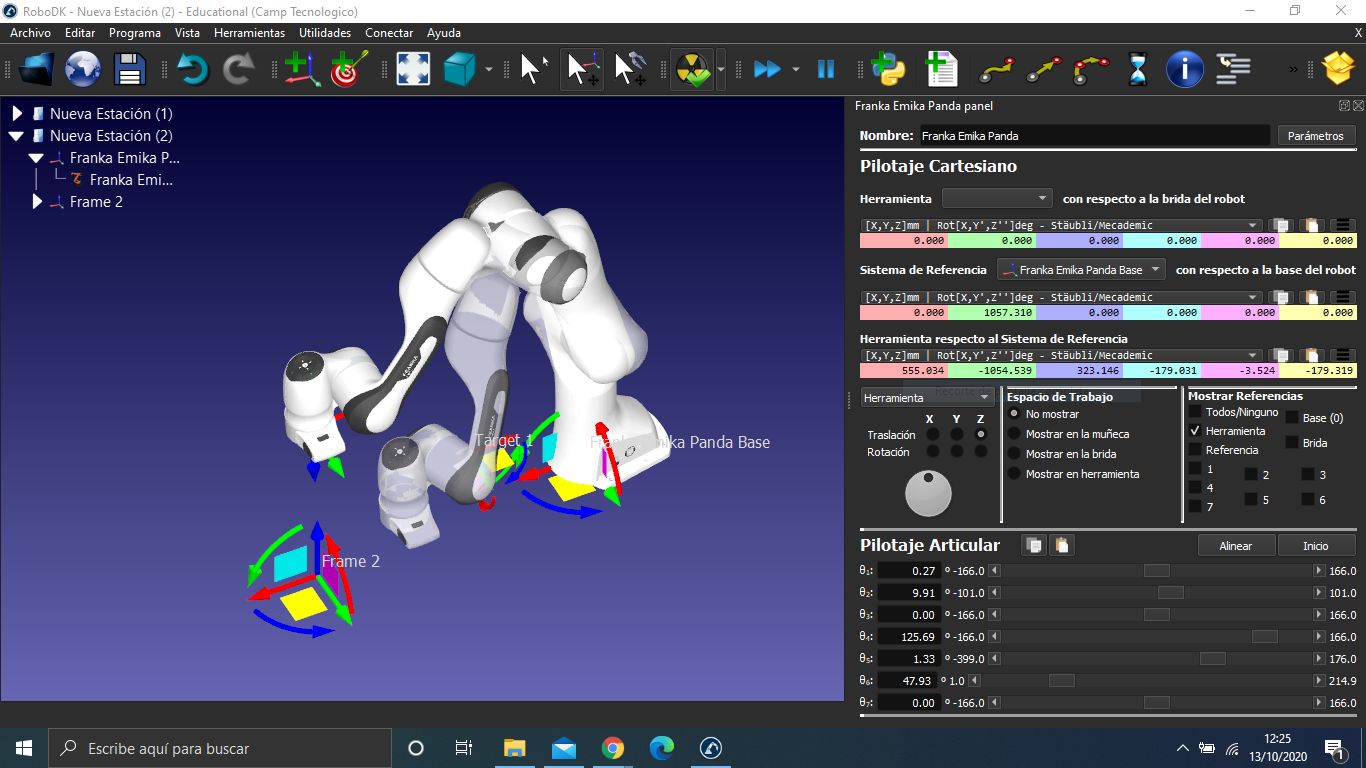Open the Programa menu
Viewport: 1366px width, 768px height.
coord(134,33)
